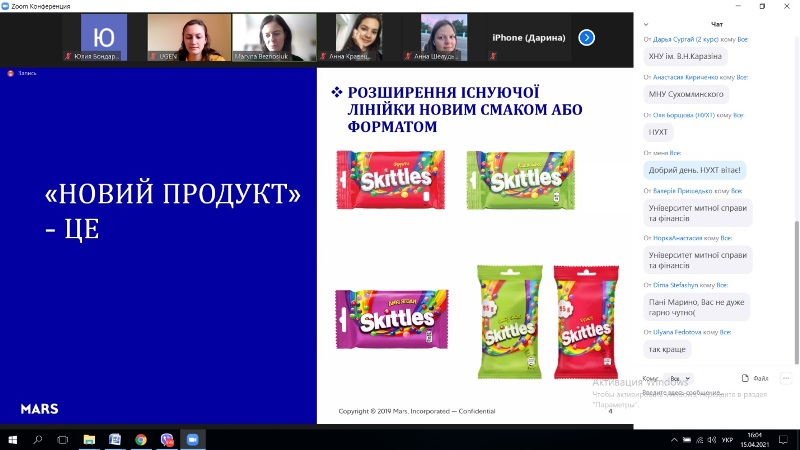Click the MARS logo on the slide
Viewport: 800px width, 450px height.
click(x=39, y=409)
